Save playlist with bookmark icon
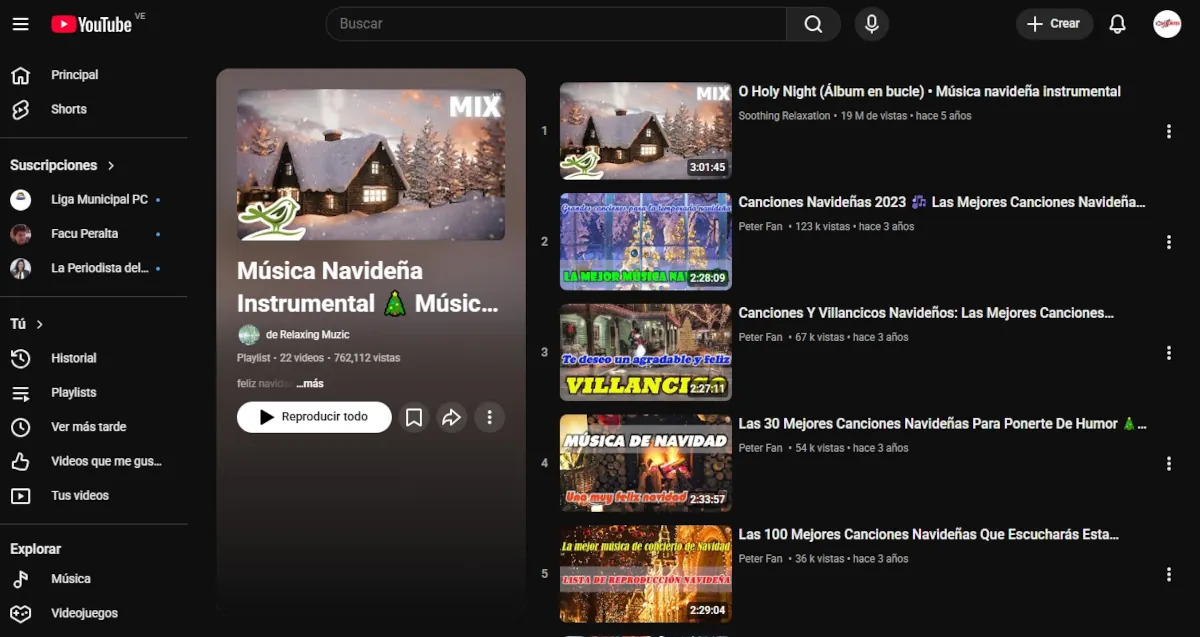The width and height of the screenshot is (1200, 637). (x=414, y=417)
